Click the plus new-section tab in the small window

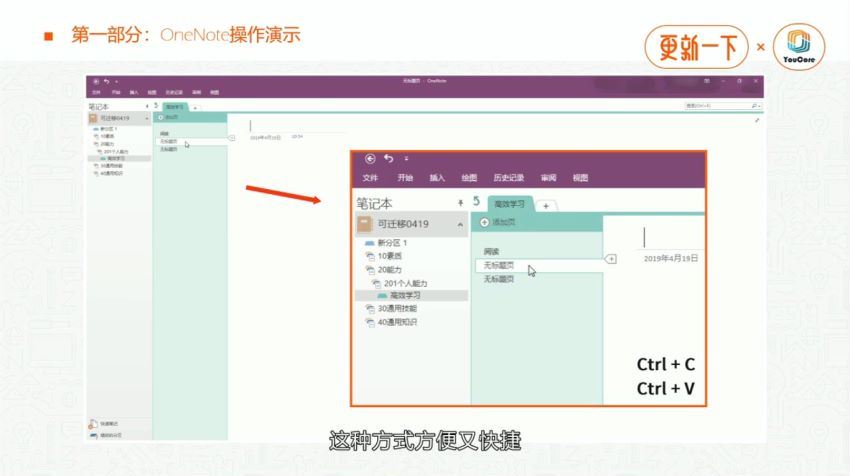click(x=195, y=108)
